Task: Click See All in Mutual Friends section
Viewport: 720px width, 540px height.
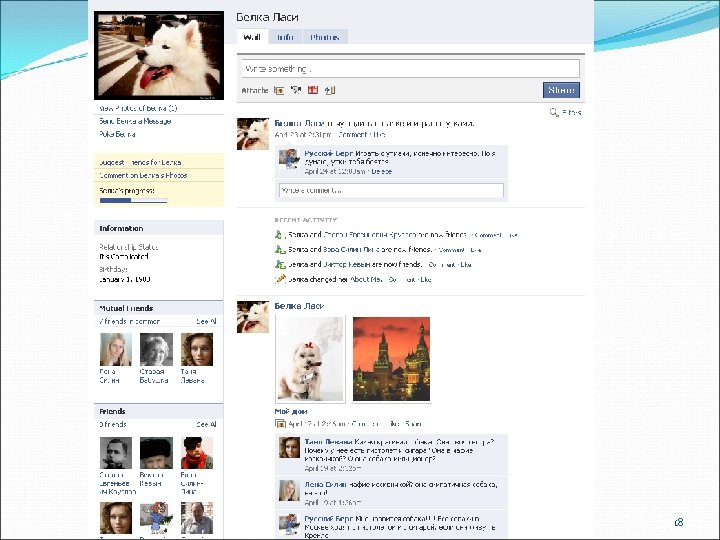Action: coord(206,321)
